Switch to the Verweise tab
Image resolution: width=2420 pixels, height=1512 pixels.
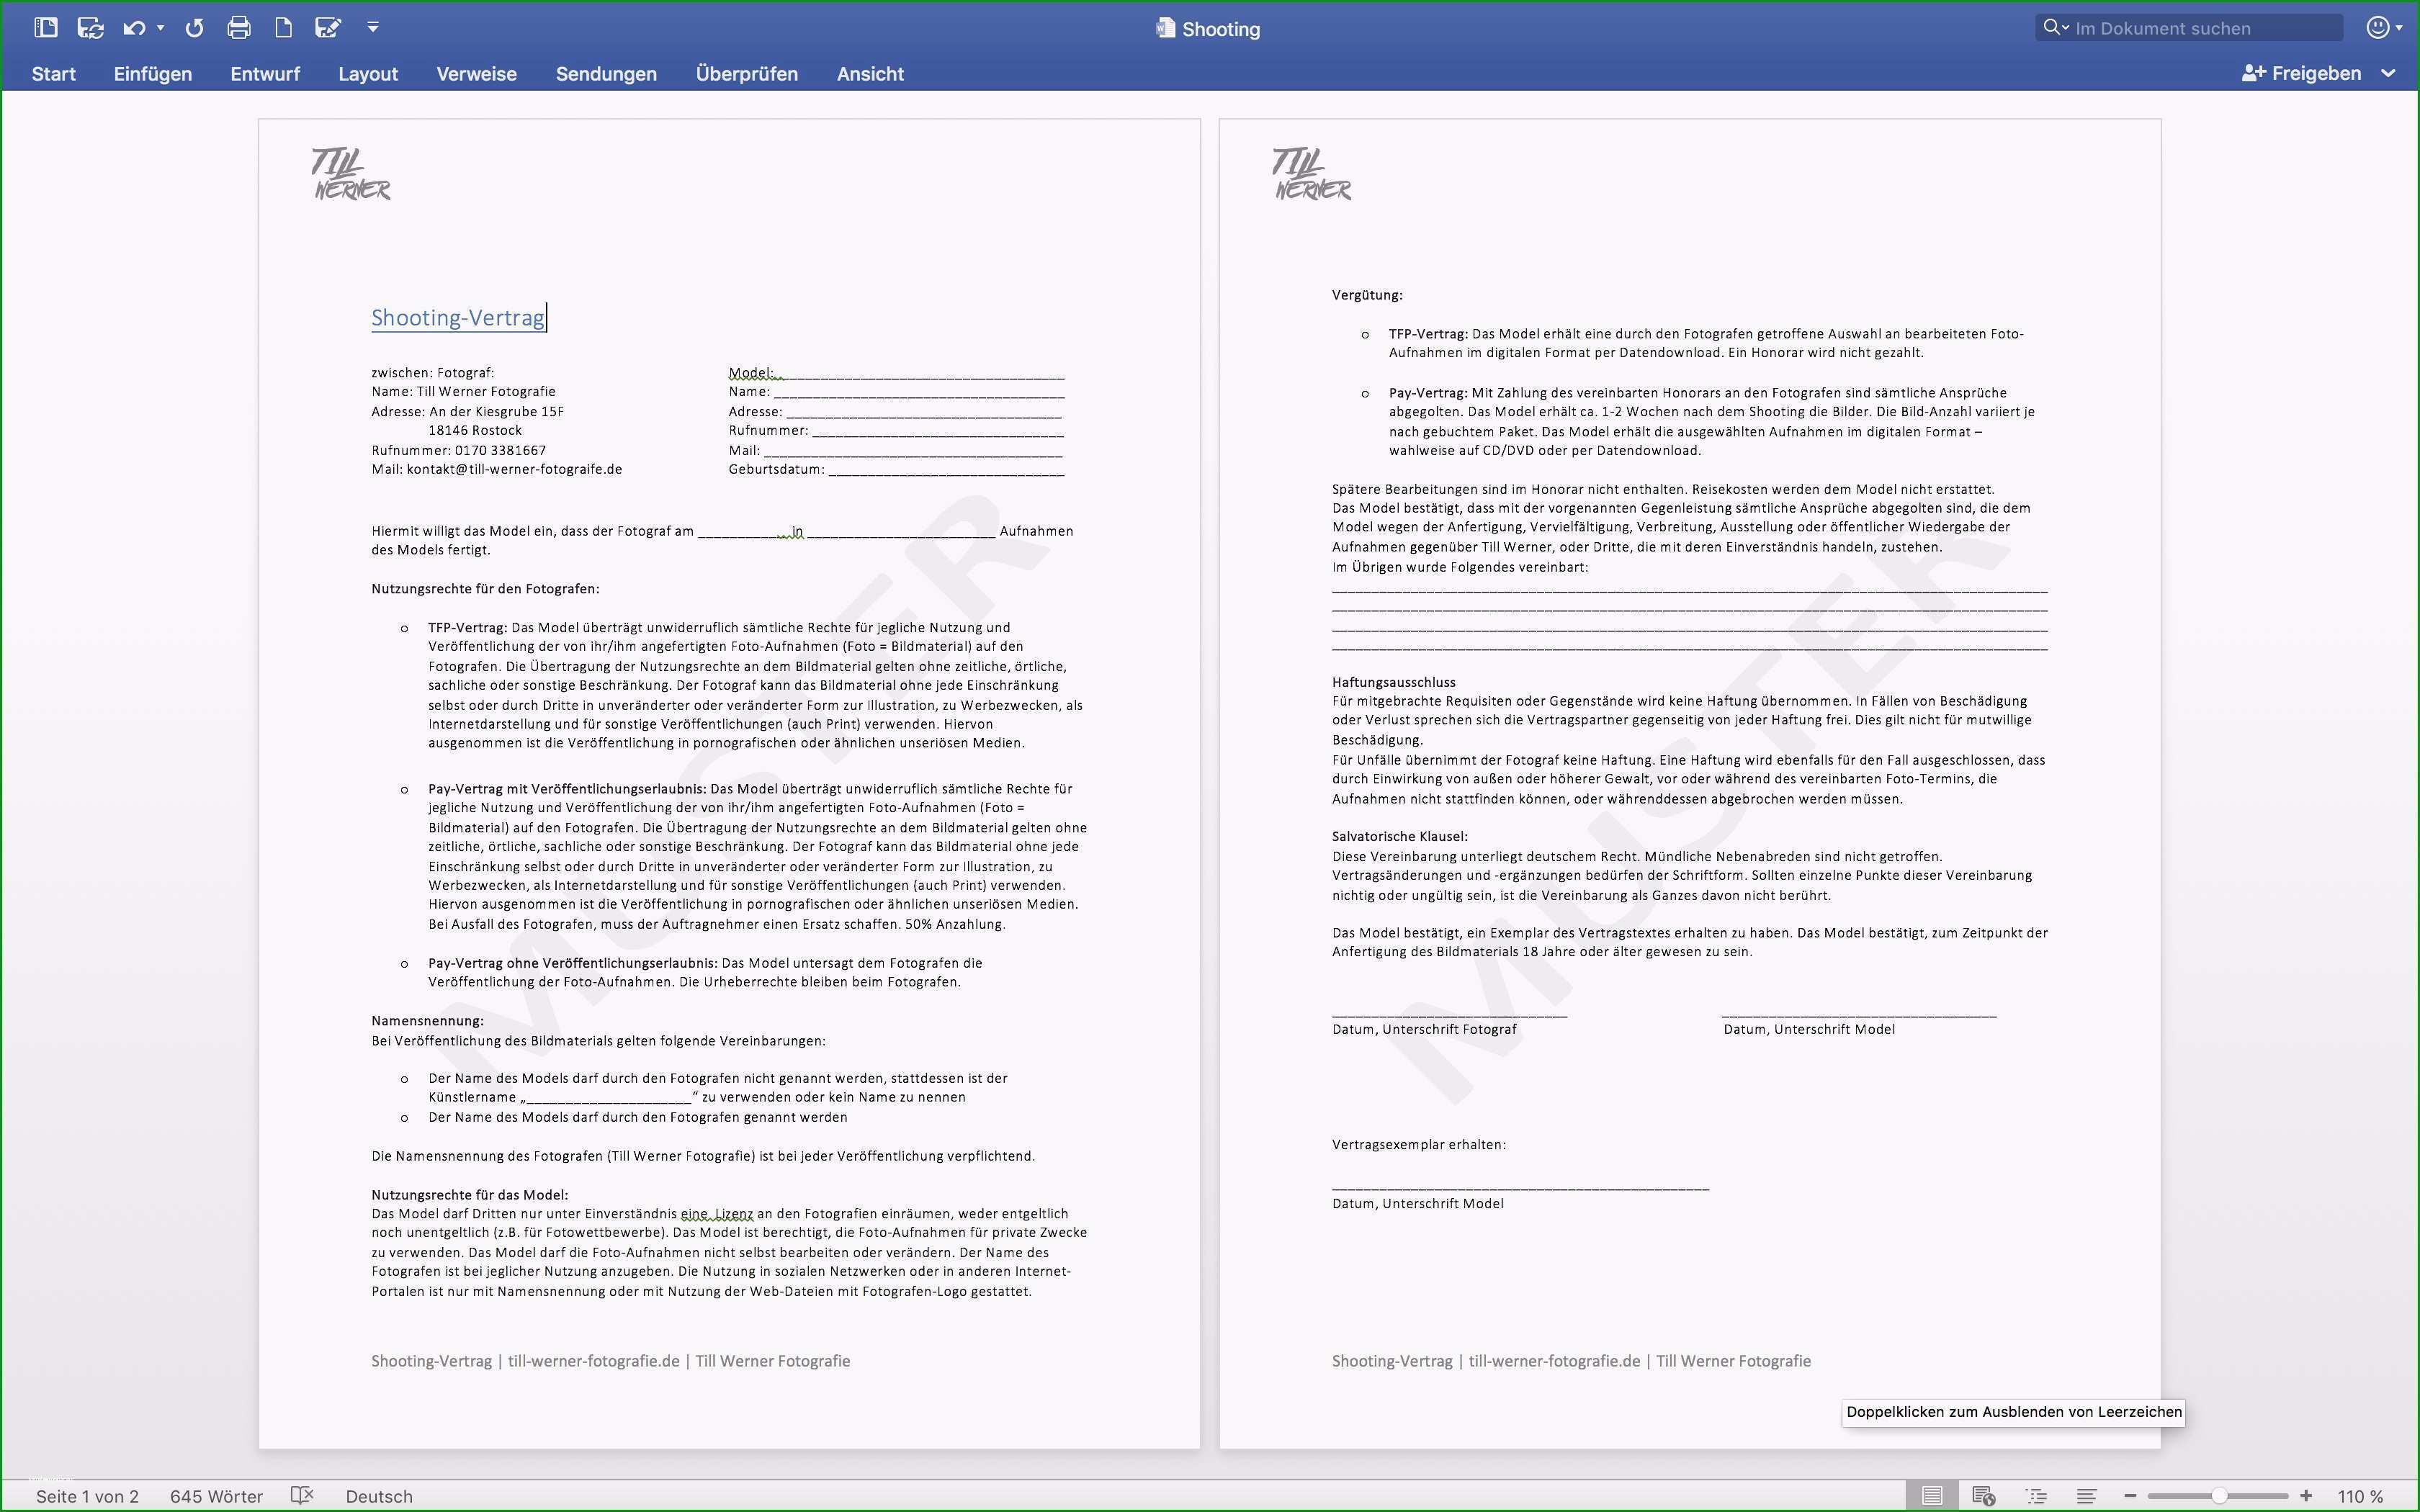point(476,74)
